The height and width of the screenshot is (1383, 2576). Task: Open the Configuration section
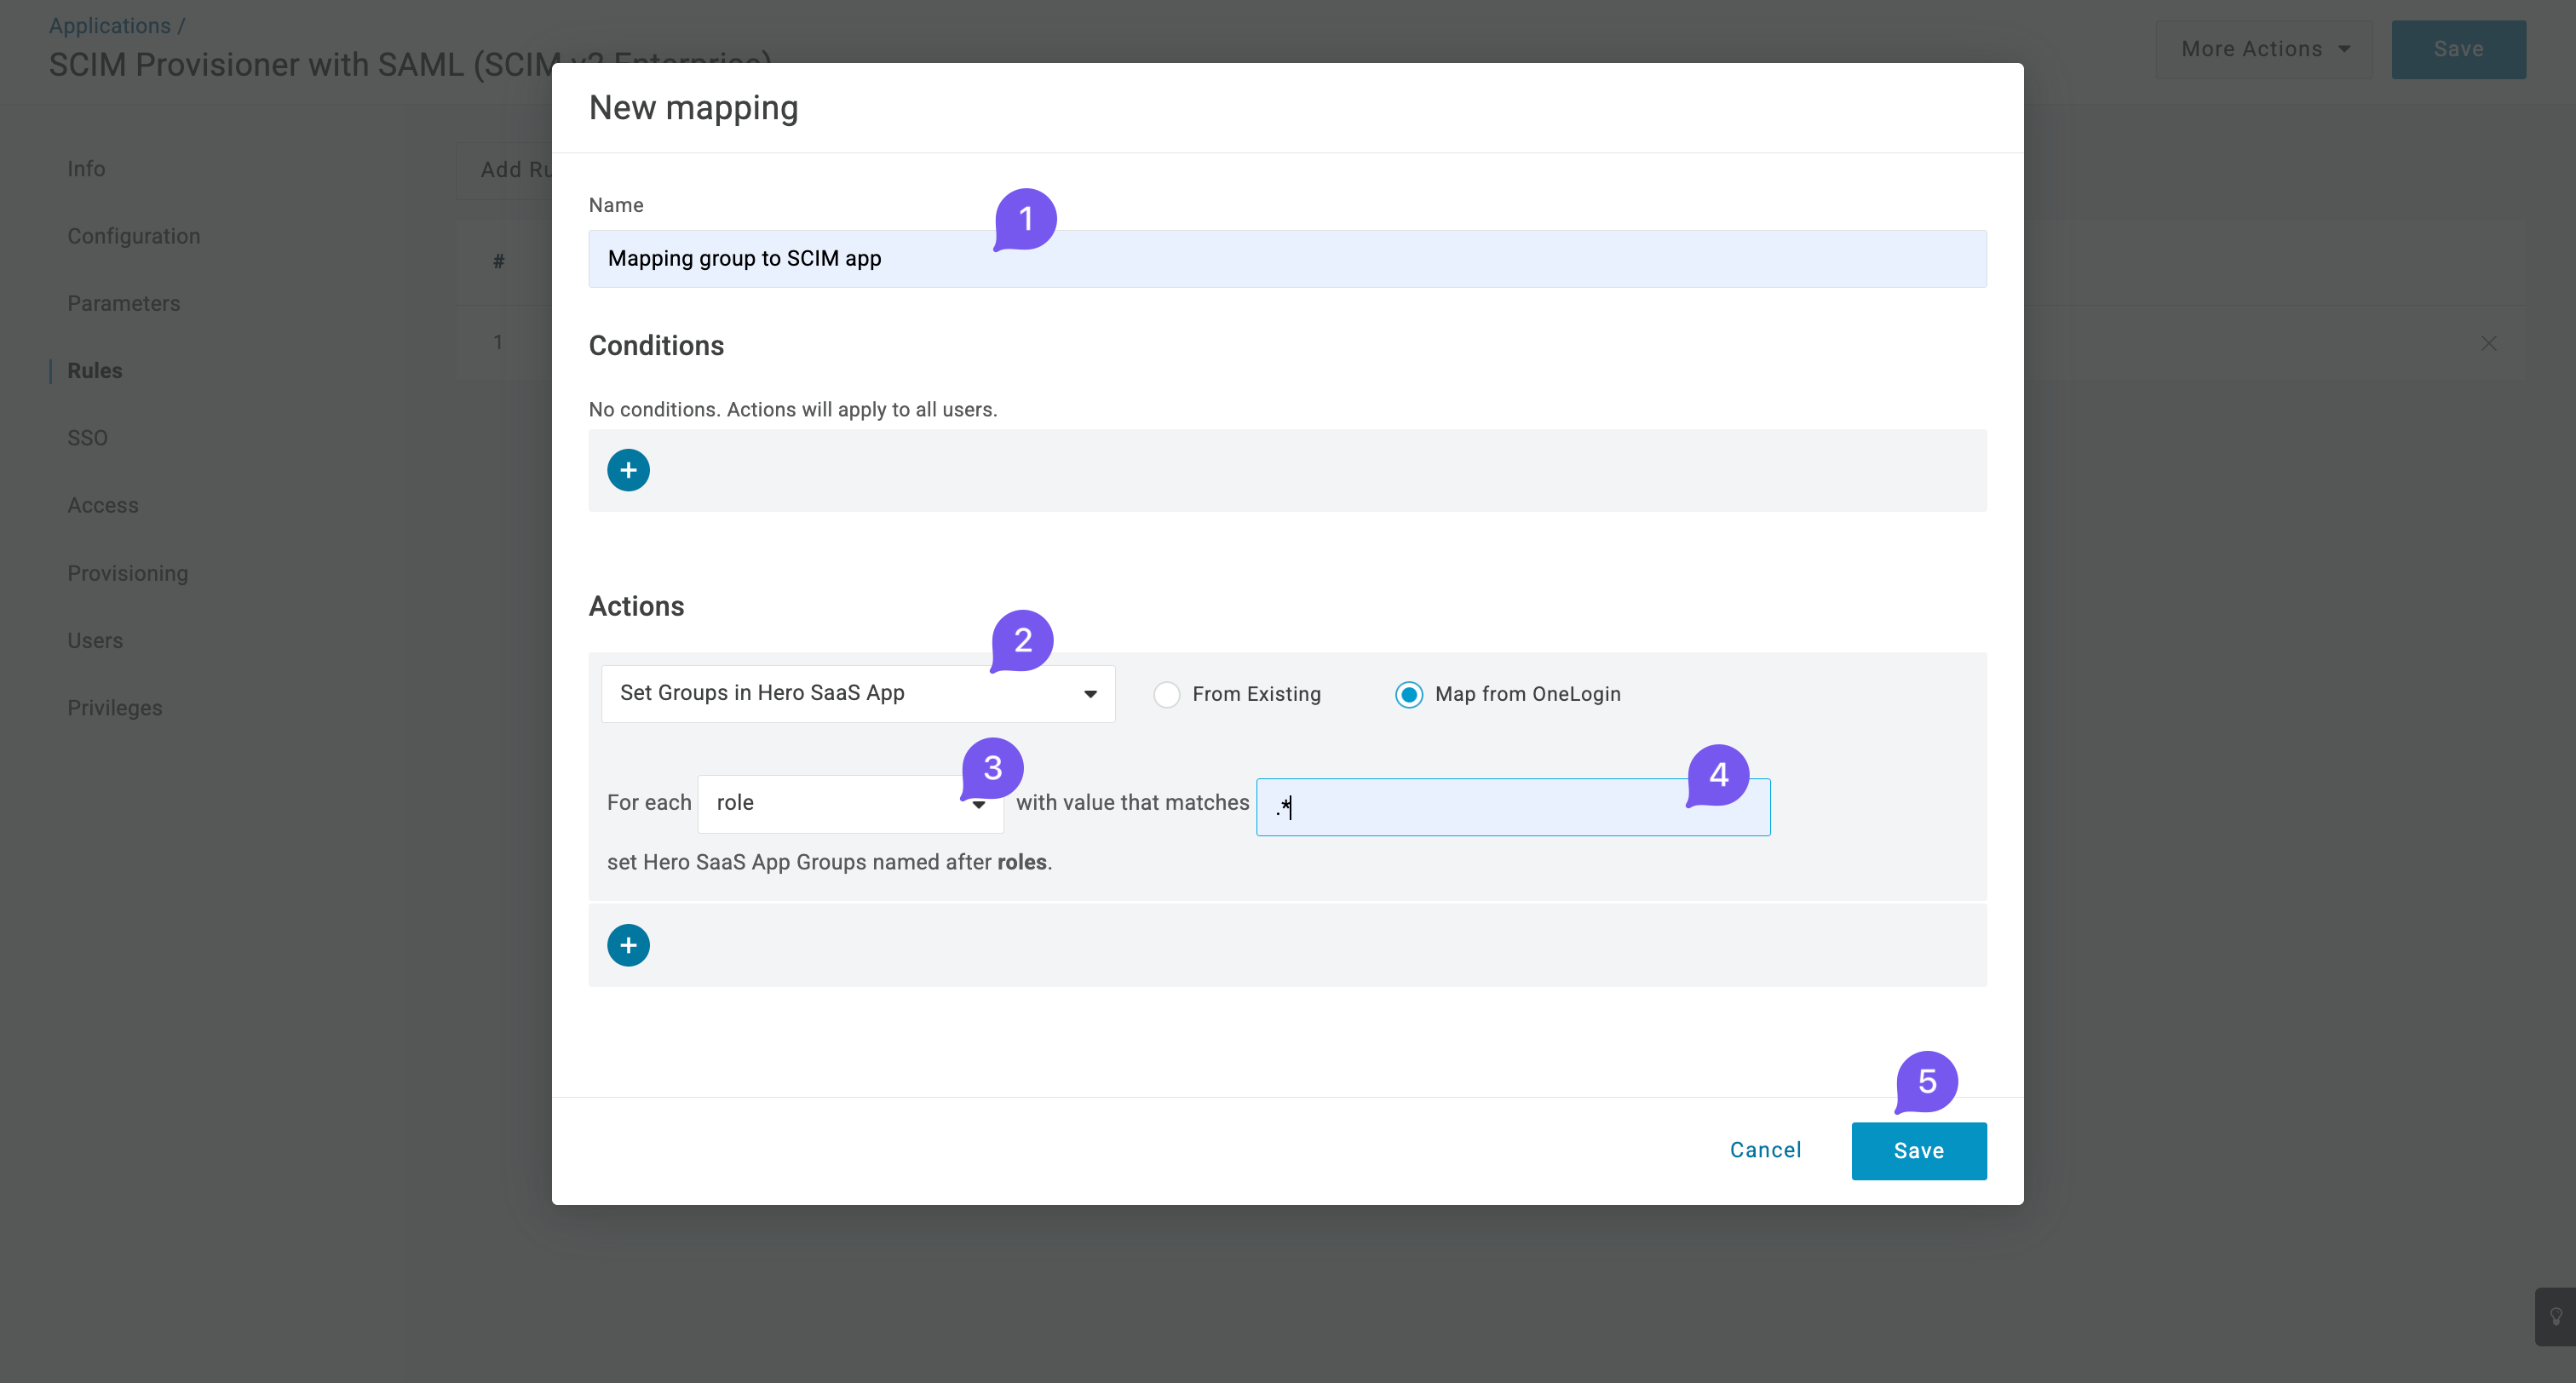click(x=134, y=236)
